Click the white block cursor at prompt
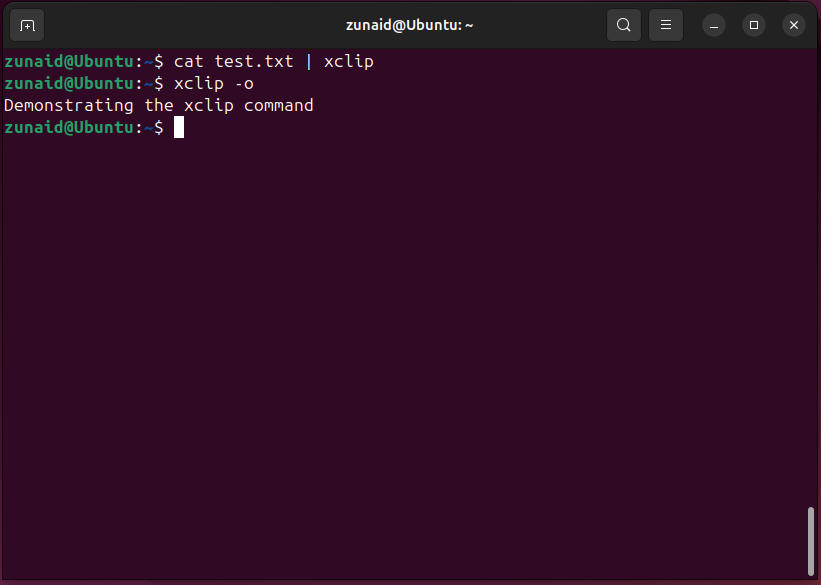The height and width of the screenshot is (585, 821). 179,128
